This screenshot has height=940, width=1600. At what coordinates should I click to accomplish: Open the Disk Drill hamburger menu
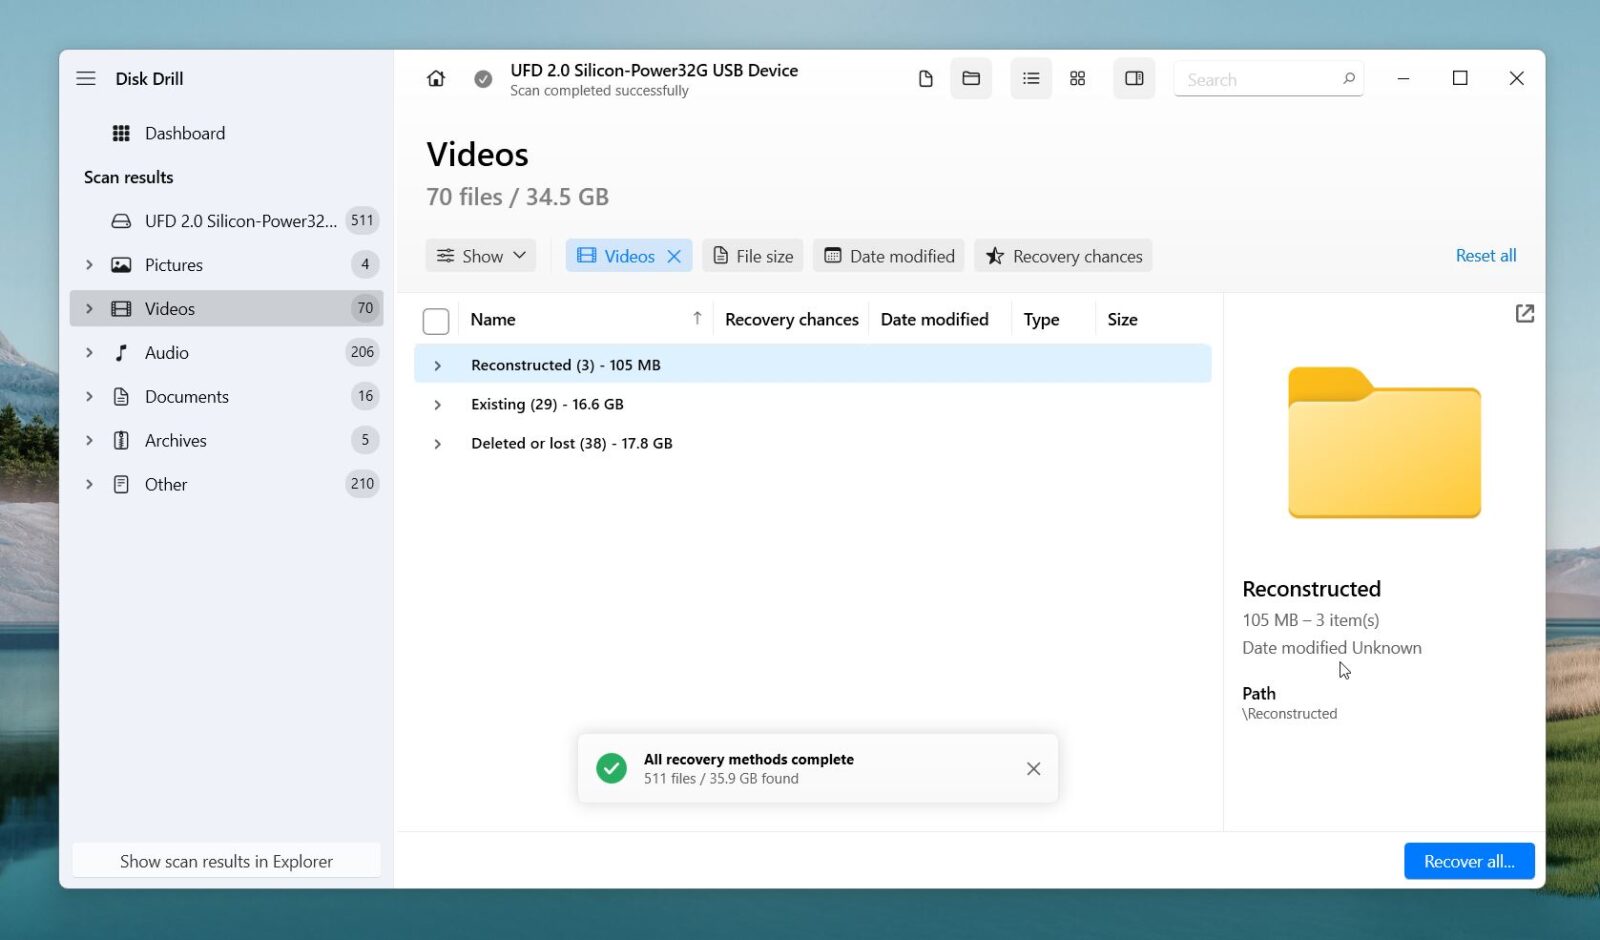click(x=86, y=77)
